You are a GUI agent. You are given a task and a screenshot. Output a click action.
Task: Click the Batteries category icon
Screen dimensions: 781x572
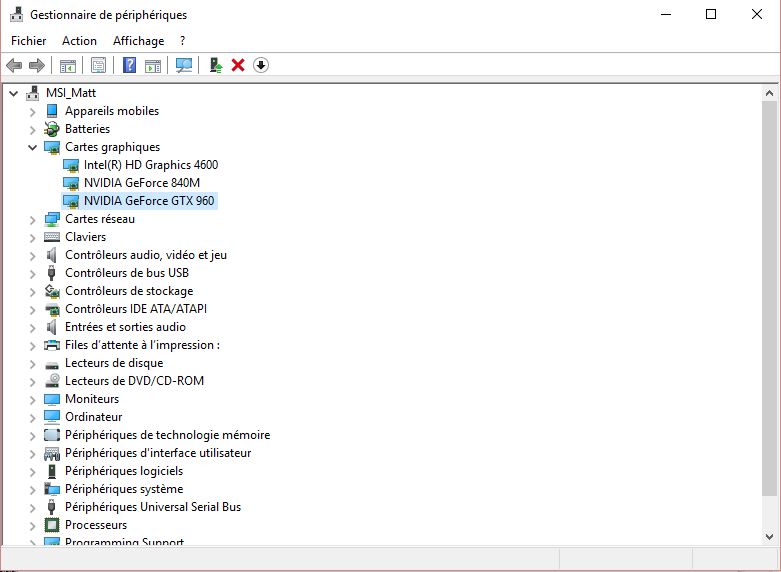[x=52, y=129]
